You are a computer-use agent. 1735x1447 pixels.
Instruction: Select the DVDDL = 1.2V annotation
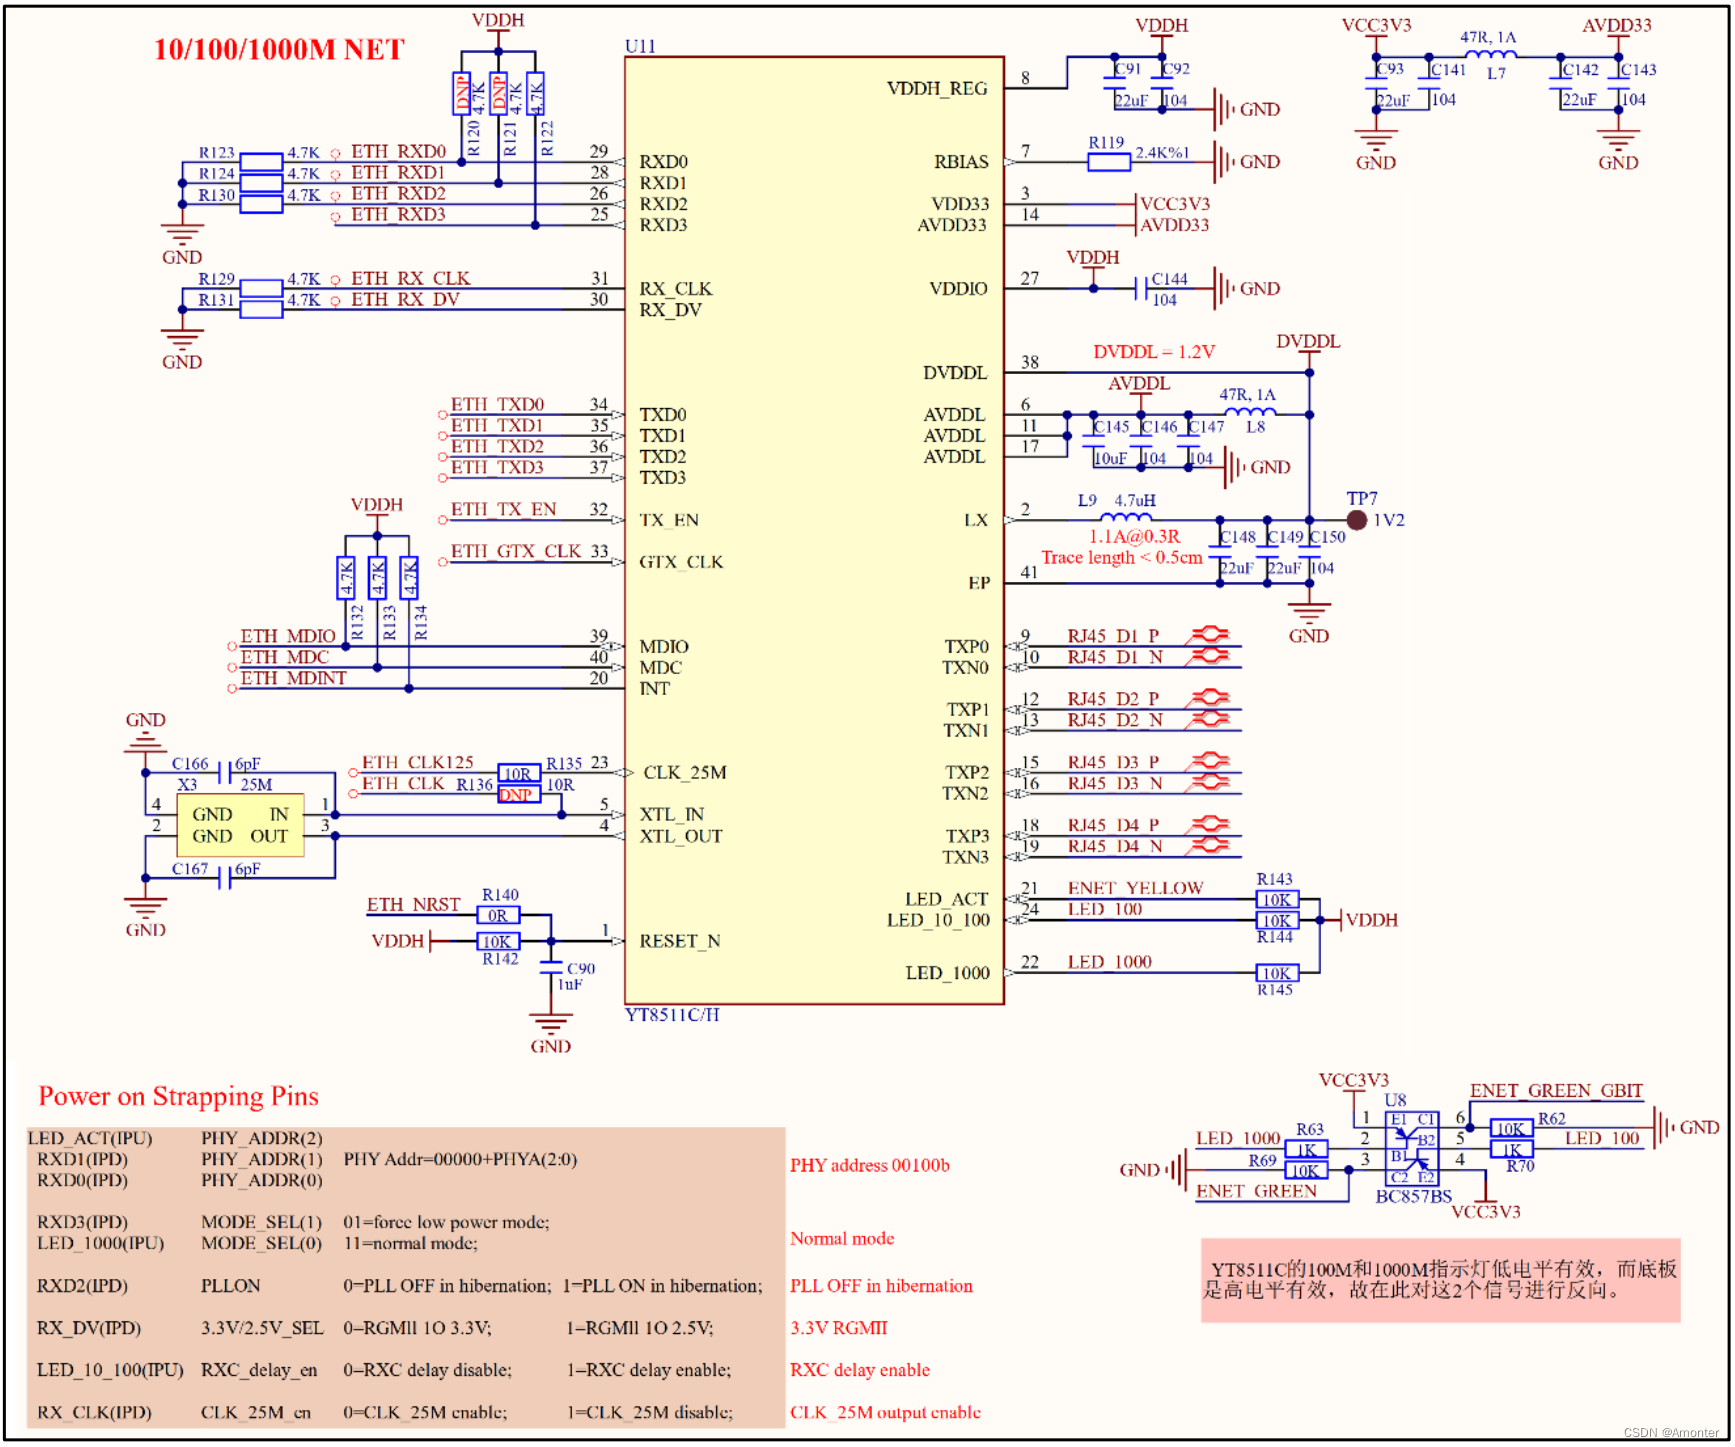pyautogui.click(x=1154, y=352)
